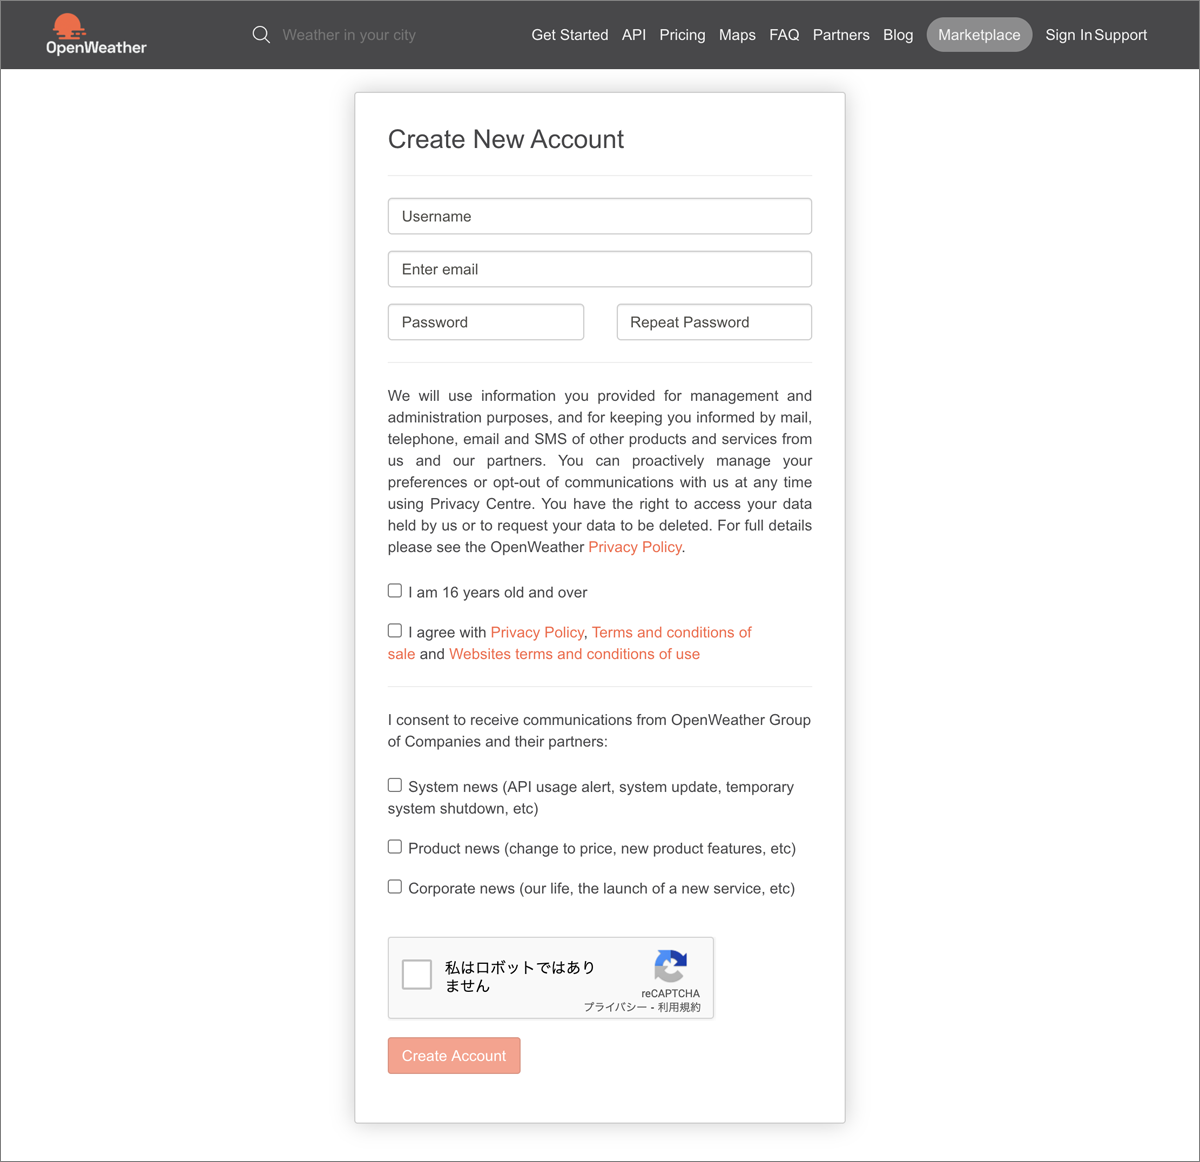Open the Blog link in navigation
Viewport: 1200px width, 1162px height.
click(898, 35)
